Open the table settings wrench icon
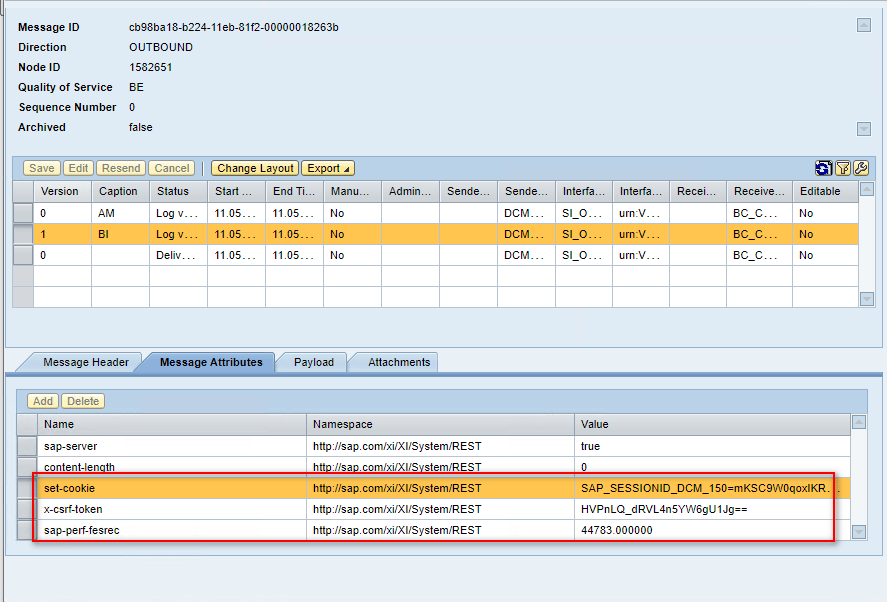The image size is (887, 602). (860, 168)
